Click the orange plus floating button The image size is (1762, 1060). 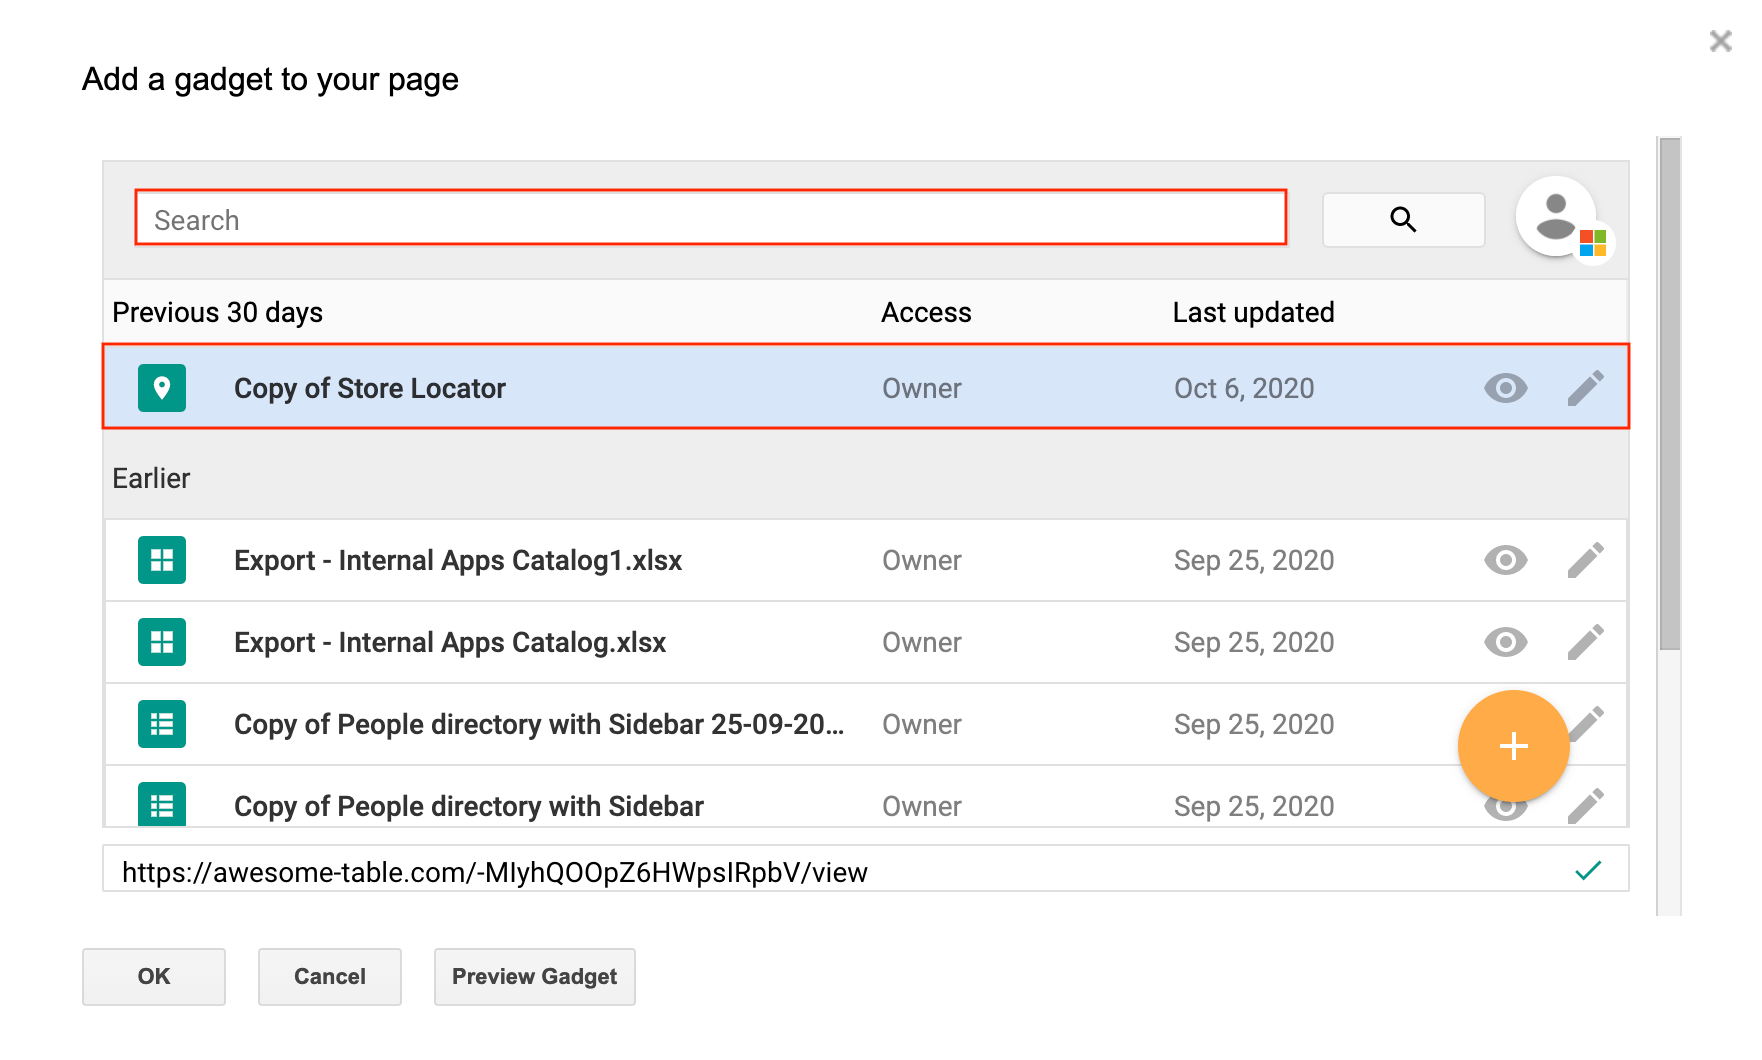coord(1513,746)
